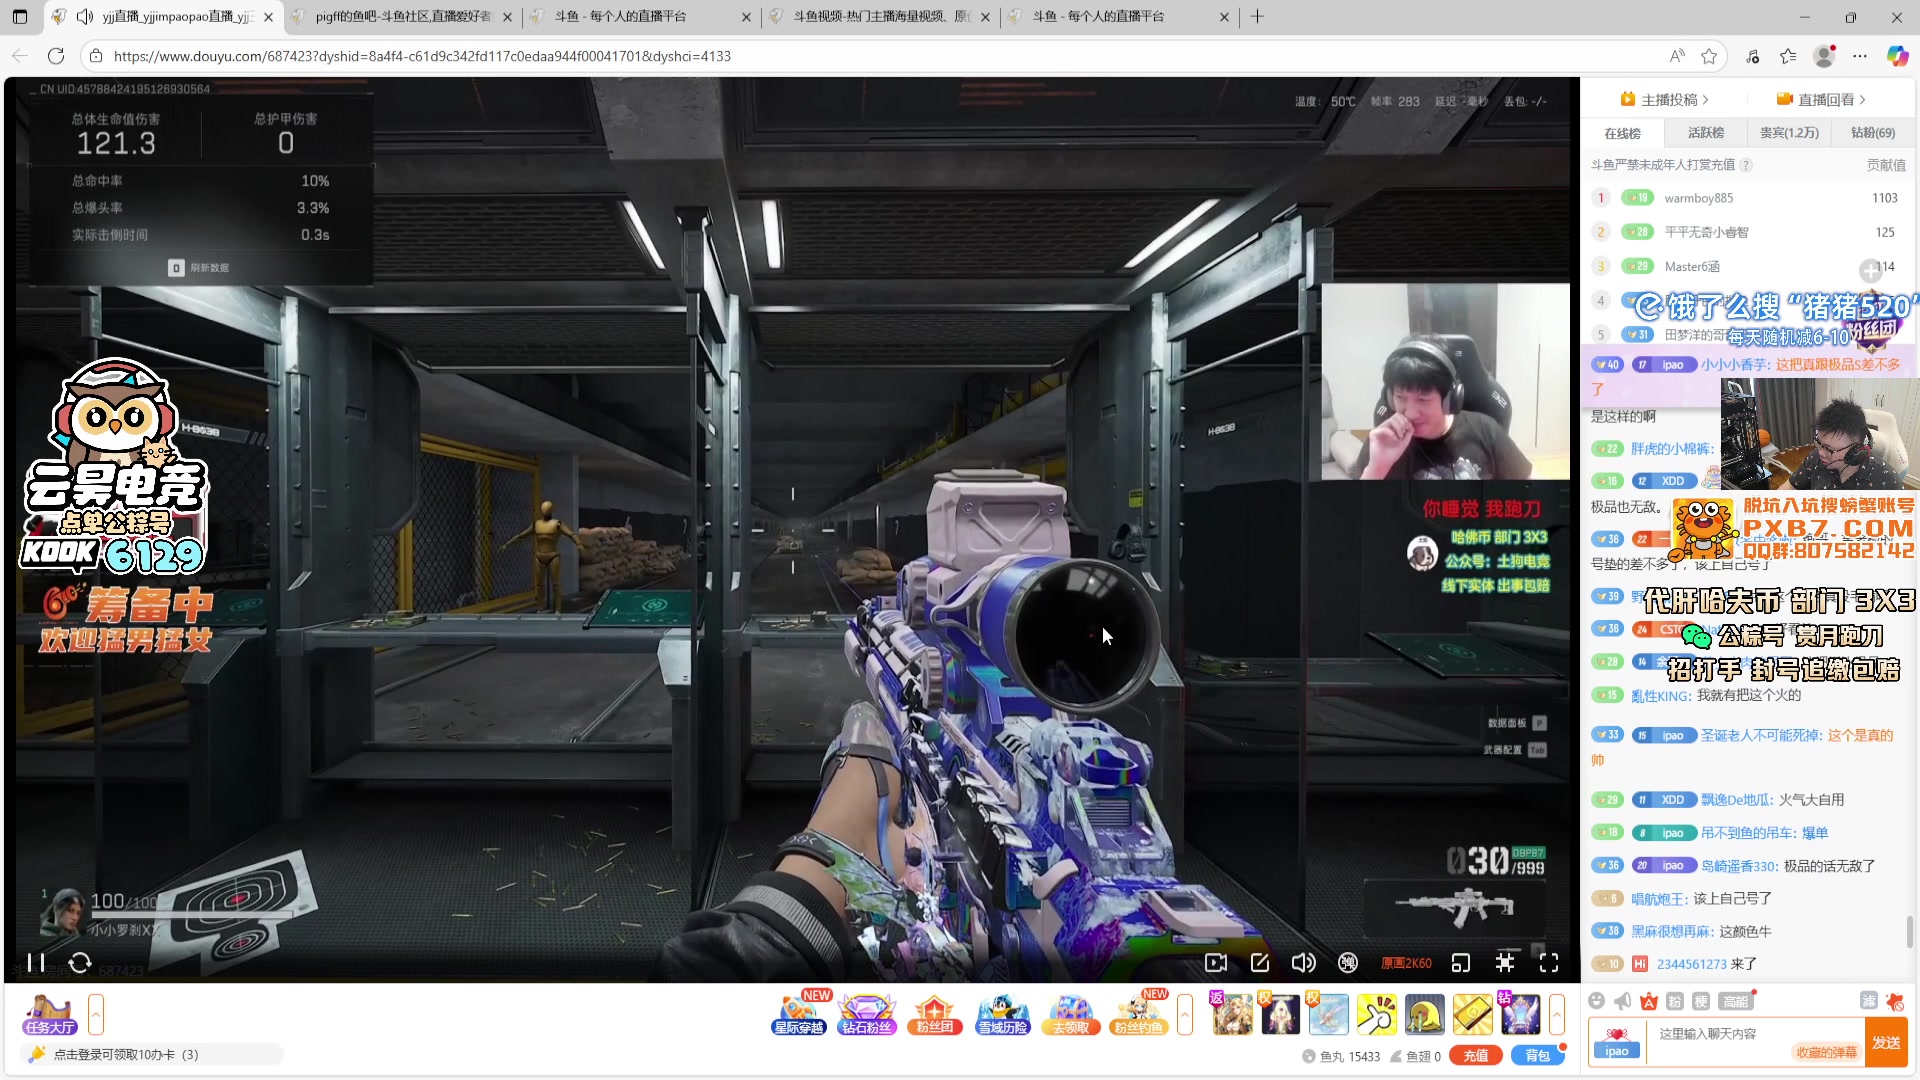Open the 星际穿越 activity icon
The image size is (1920, 1080).
coord(799,1014)
